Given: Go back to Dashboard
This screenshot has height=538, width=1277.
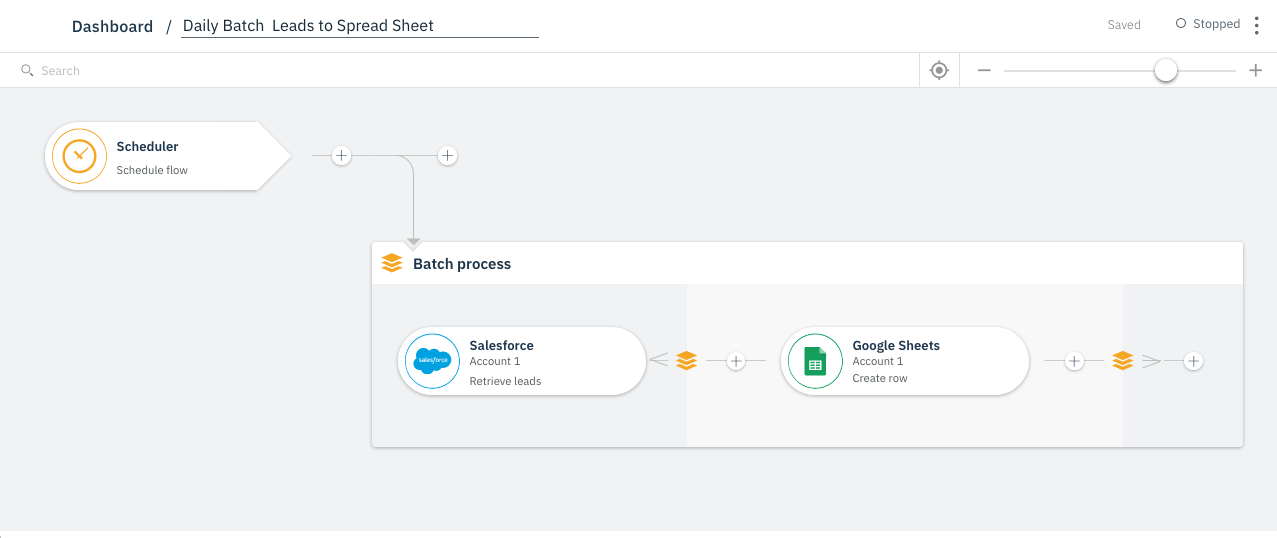Looking at the screenshot, I should coord(112,27).
